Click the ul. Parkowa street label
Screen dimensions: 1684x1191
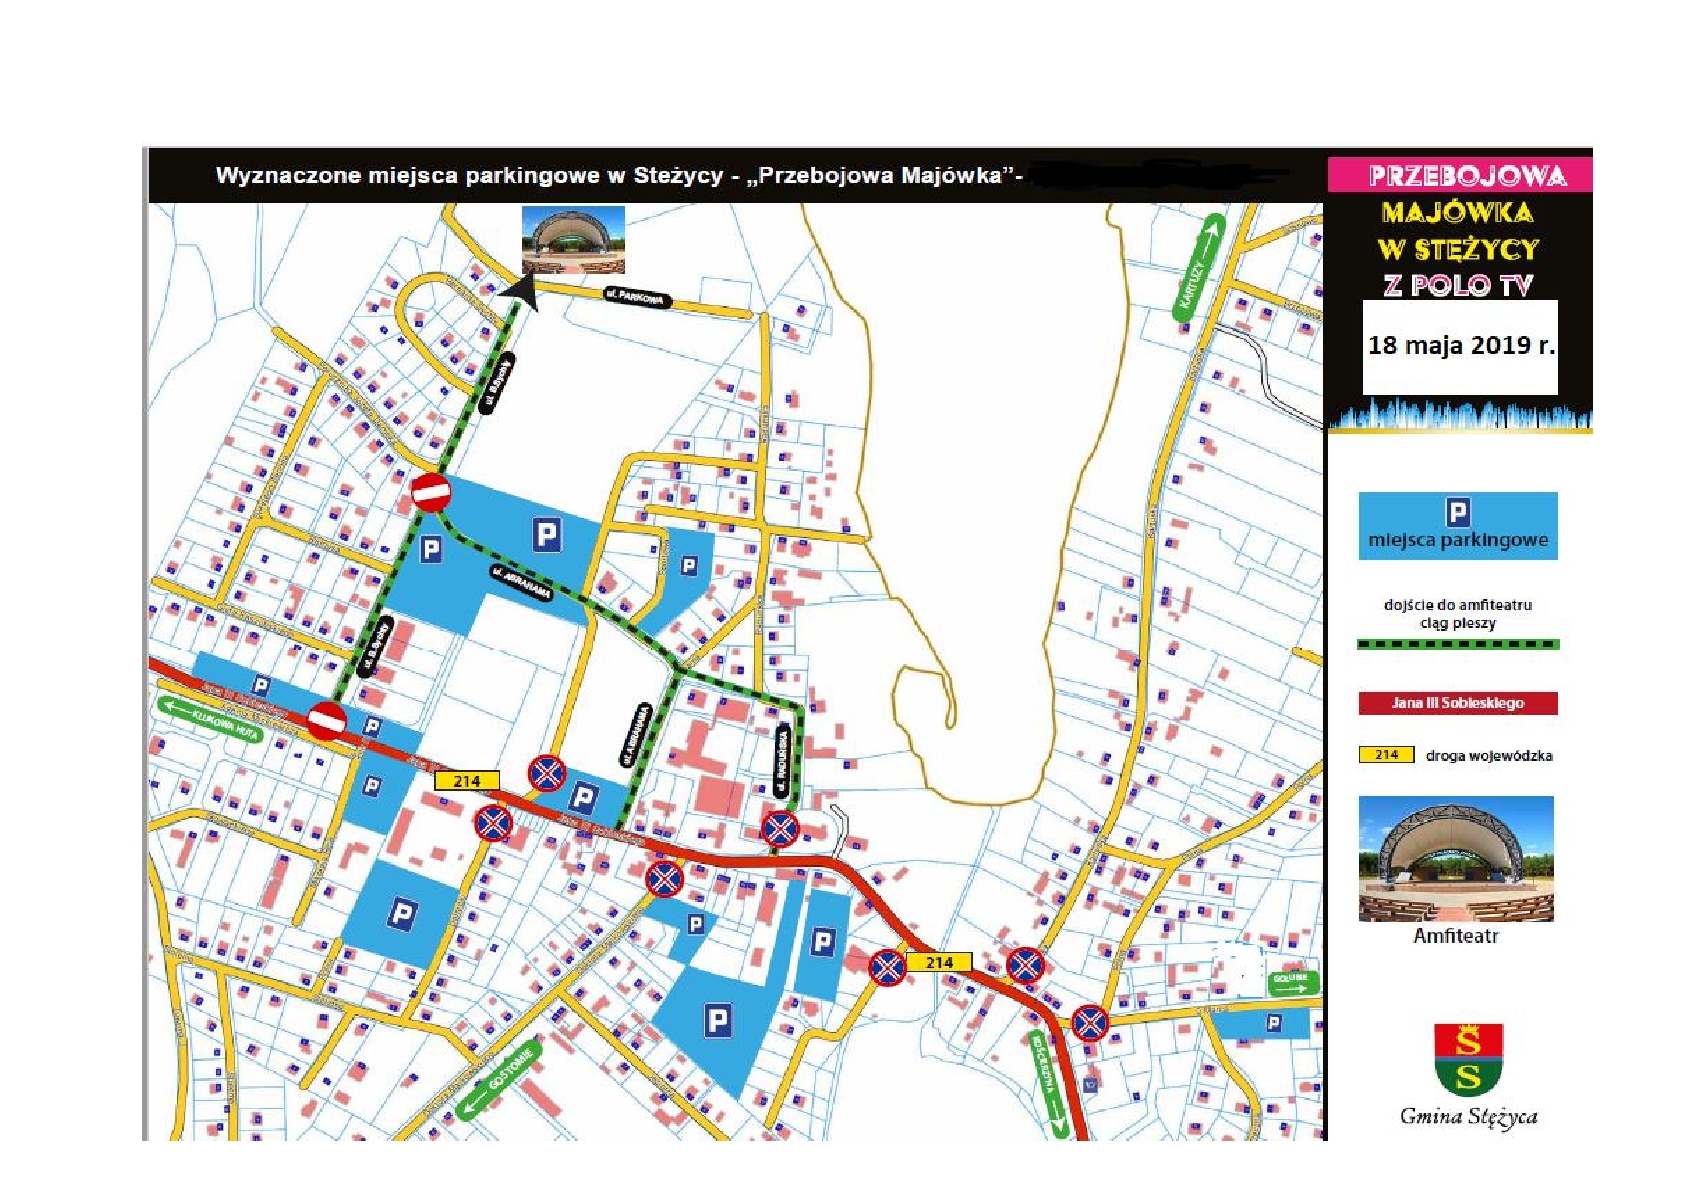[637, 297]
